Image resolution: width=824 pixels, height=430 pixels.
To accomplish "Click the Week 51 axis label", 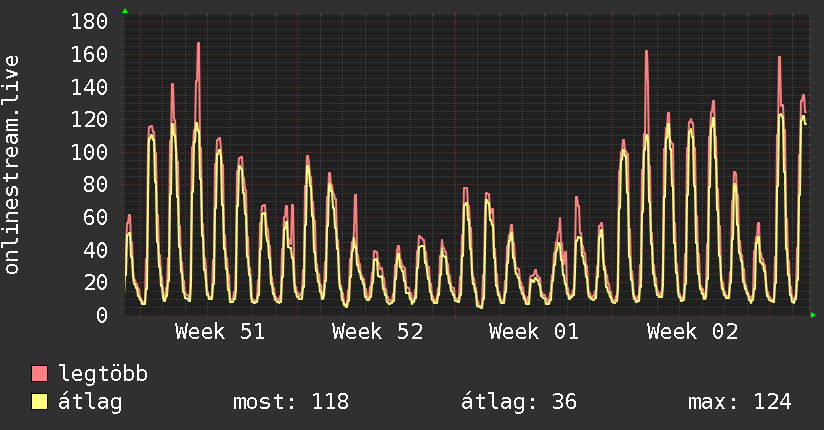I will point(220,332).
